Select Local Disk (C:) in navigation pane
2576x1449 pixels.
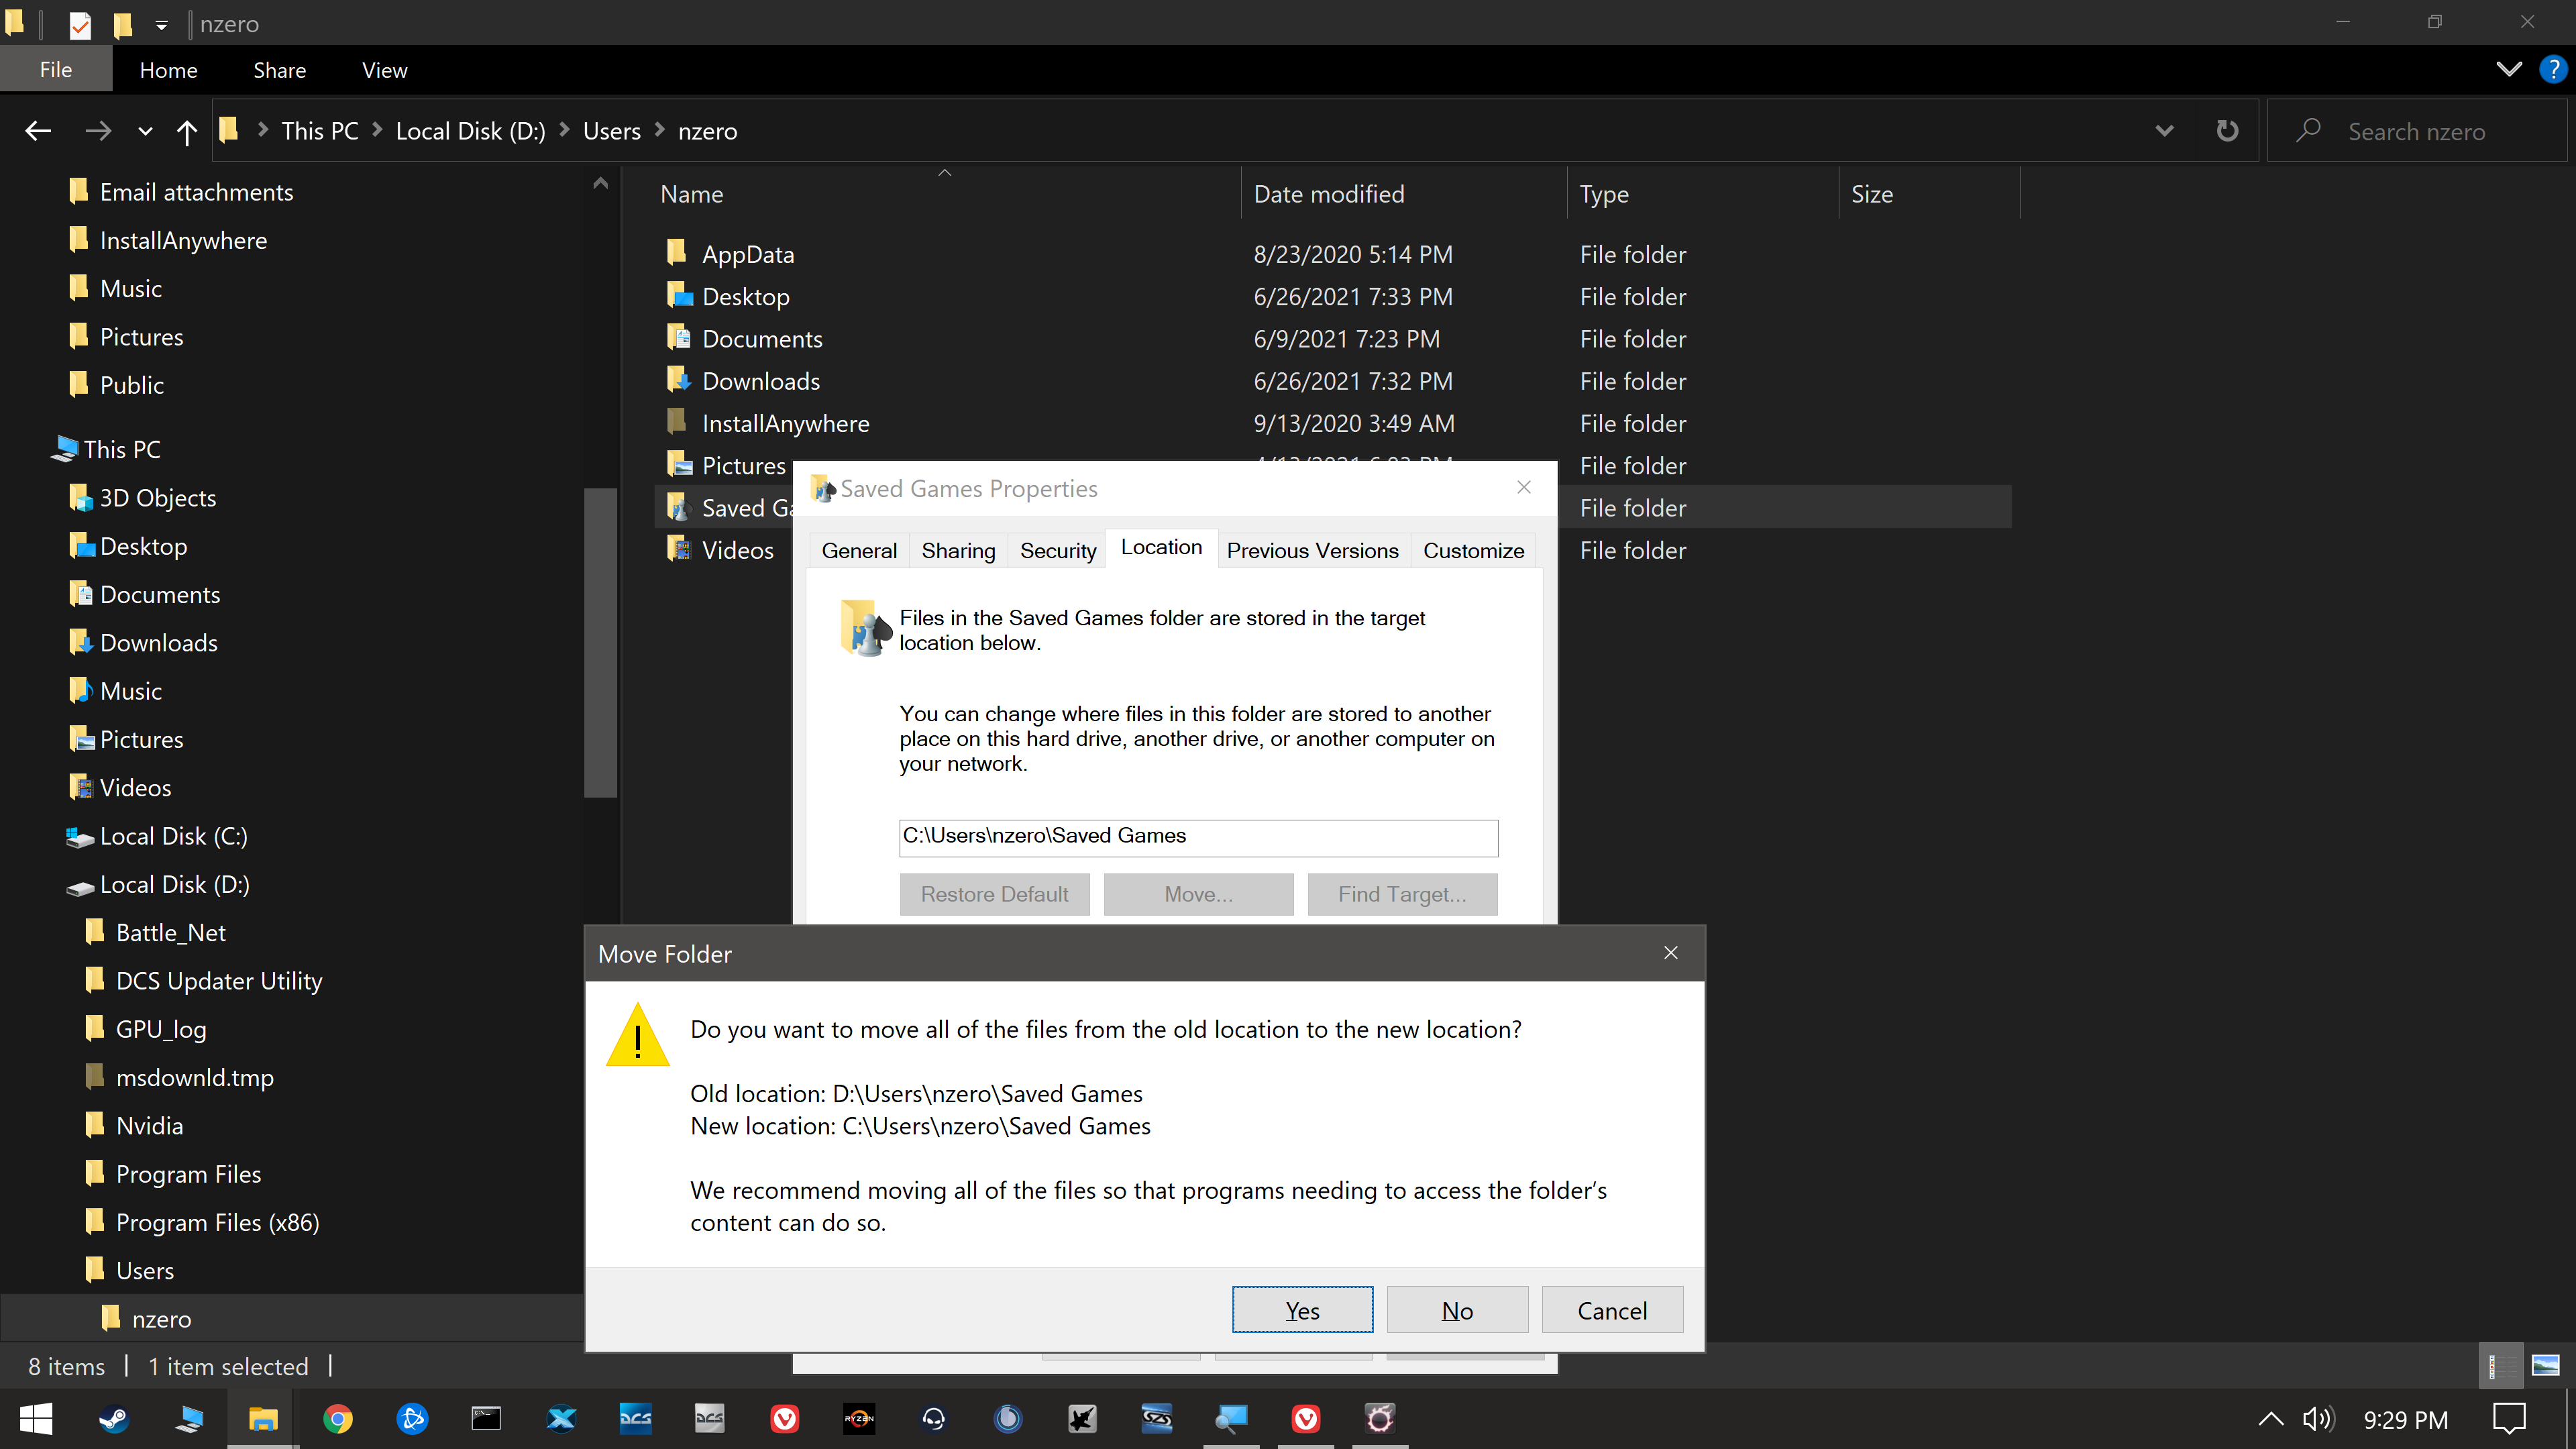coord(172,836)
